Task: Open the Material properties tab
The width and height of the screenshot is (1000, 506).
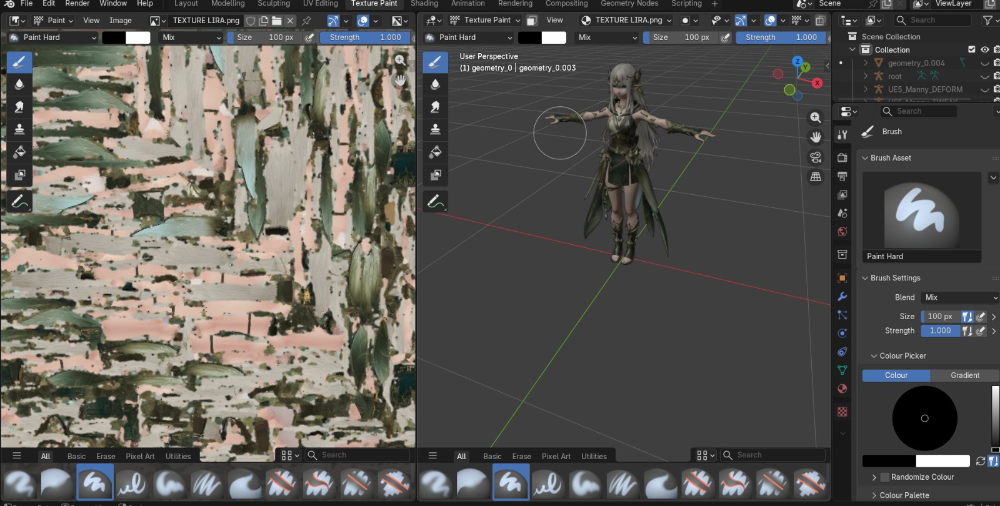Action: (x=842, y=389)
